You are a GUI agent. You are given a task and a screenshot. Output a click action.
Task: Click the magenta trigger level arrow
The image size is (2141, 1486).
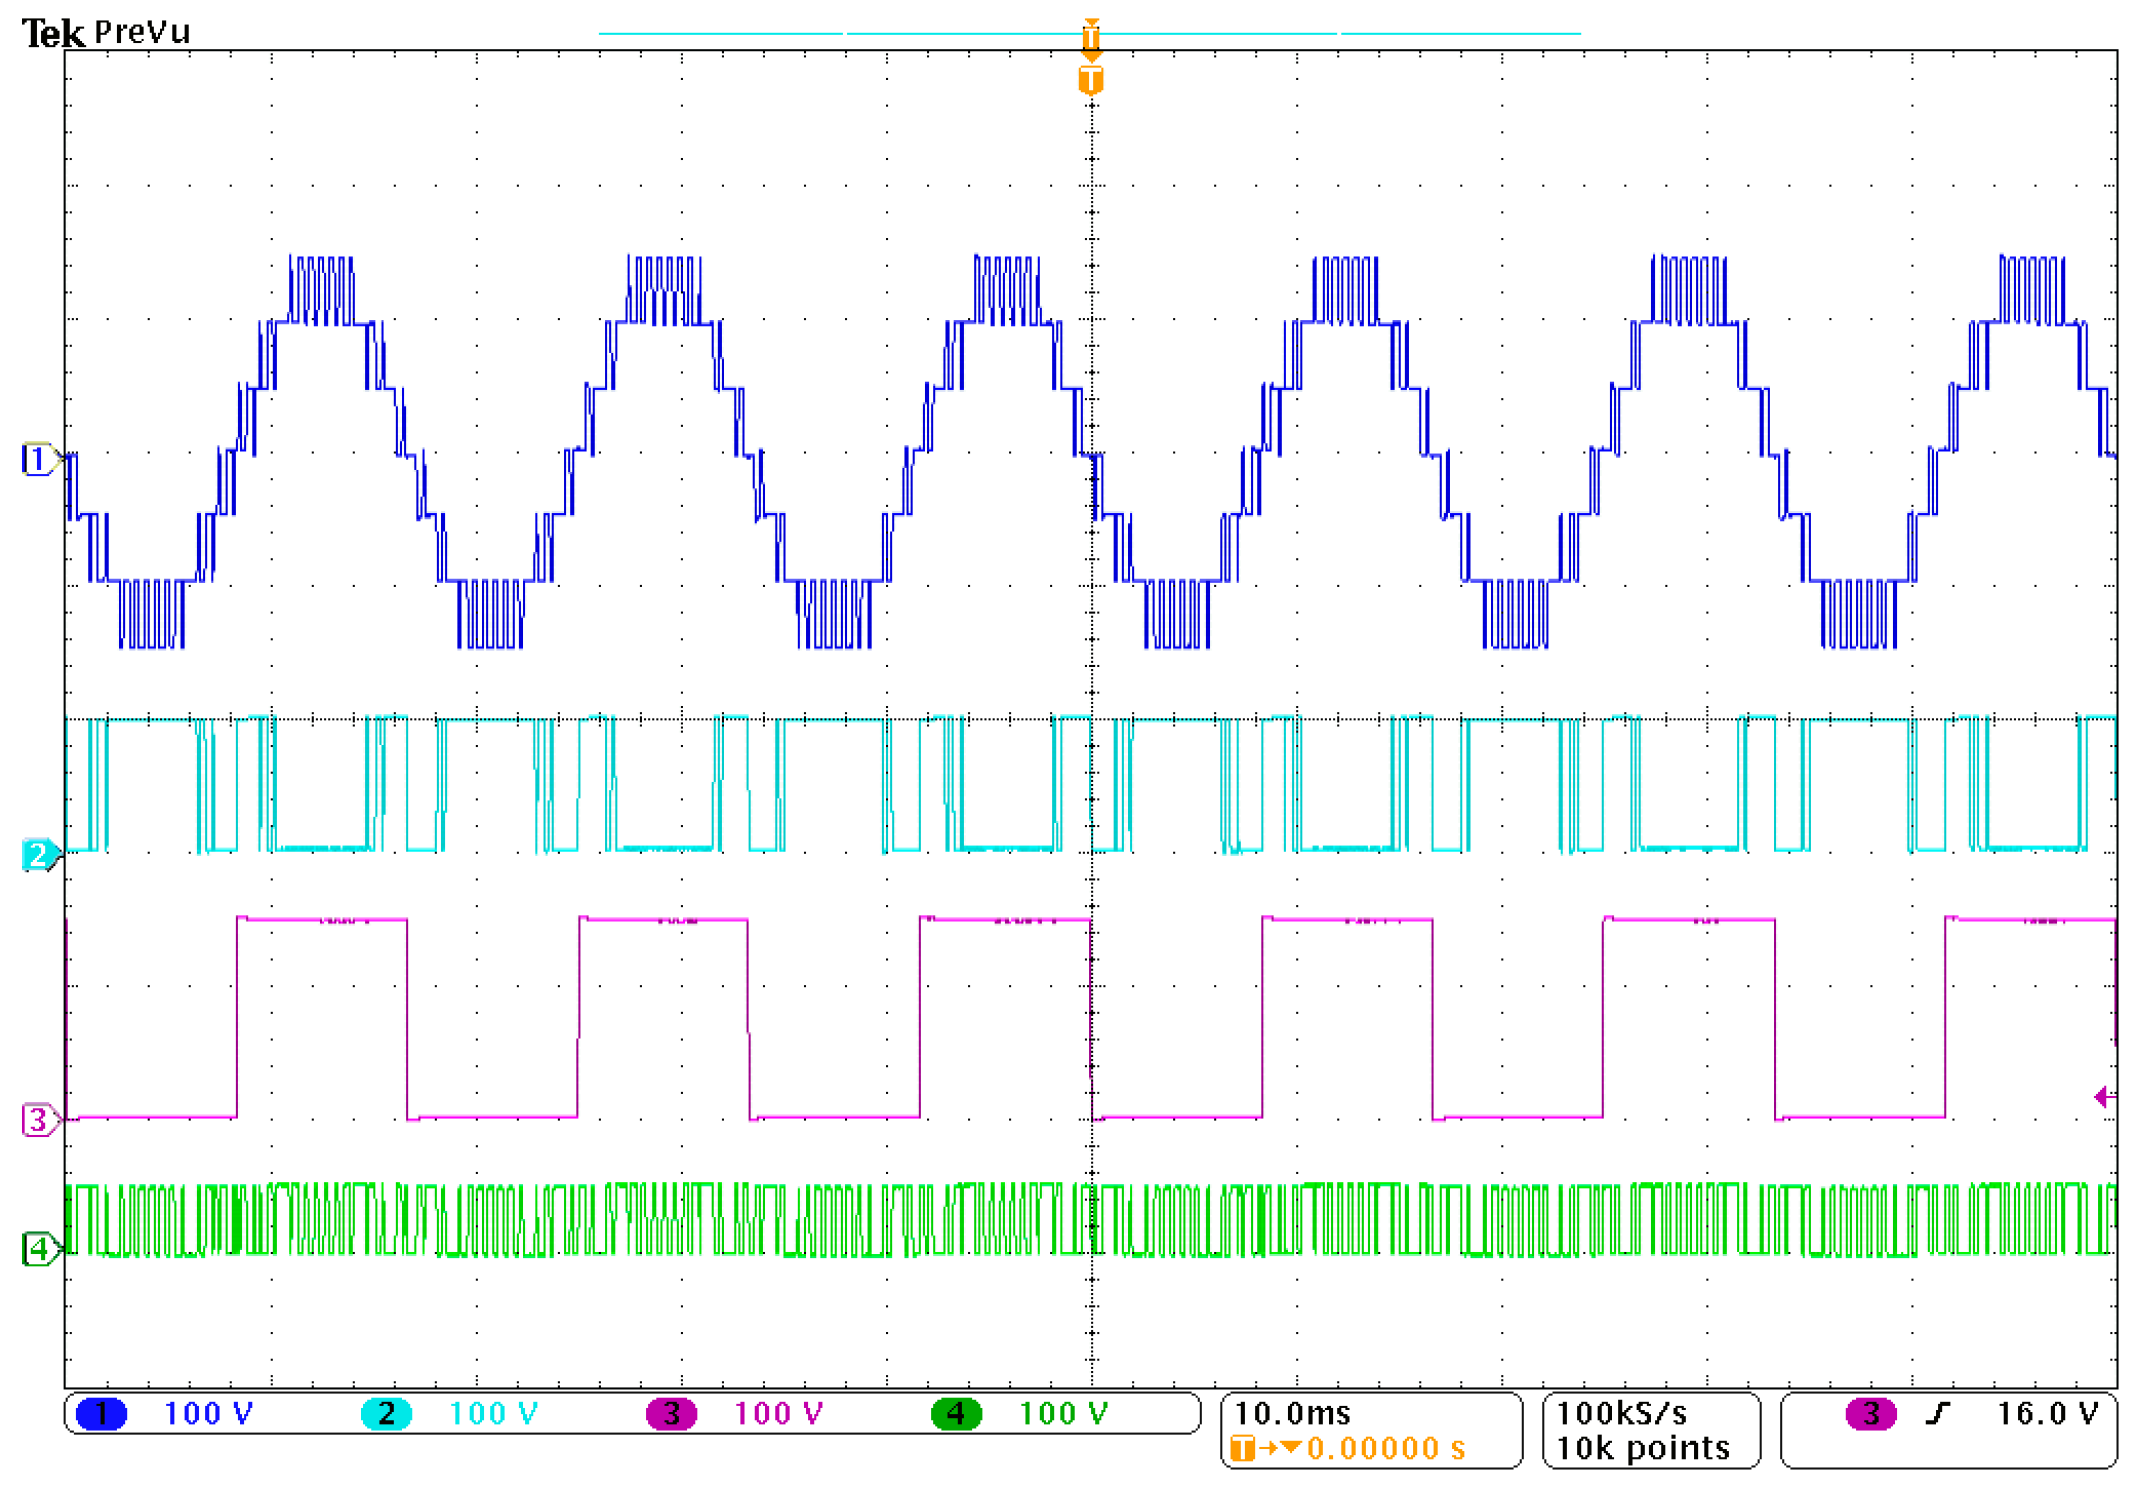(x=2104, y=1097)
